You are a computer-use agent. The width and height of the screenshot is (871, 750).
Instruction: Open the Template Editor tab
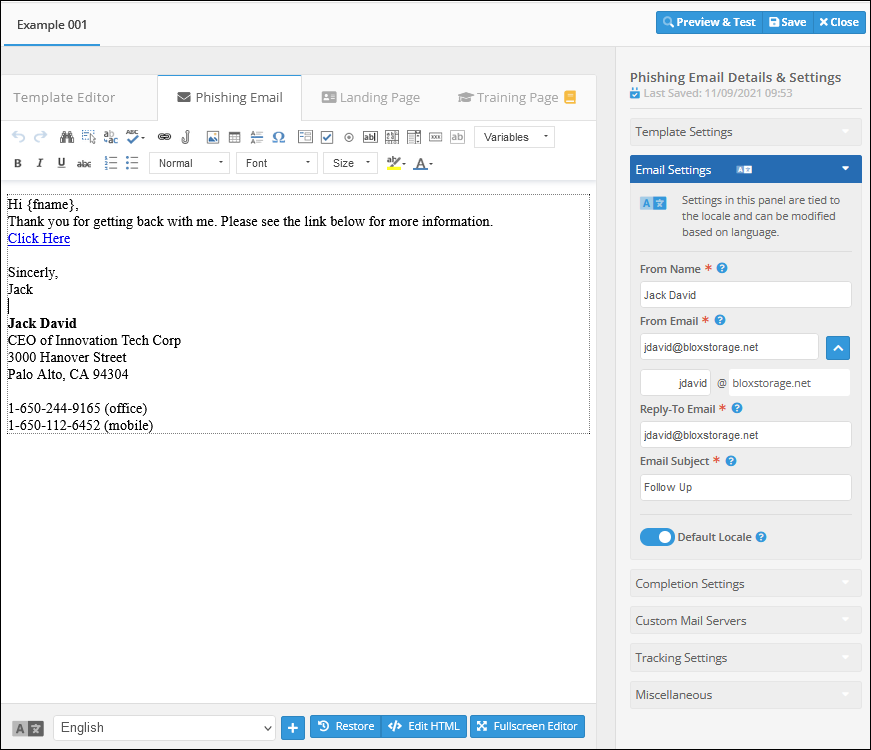pos(64,98)
